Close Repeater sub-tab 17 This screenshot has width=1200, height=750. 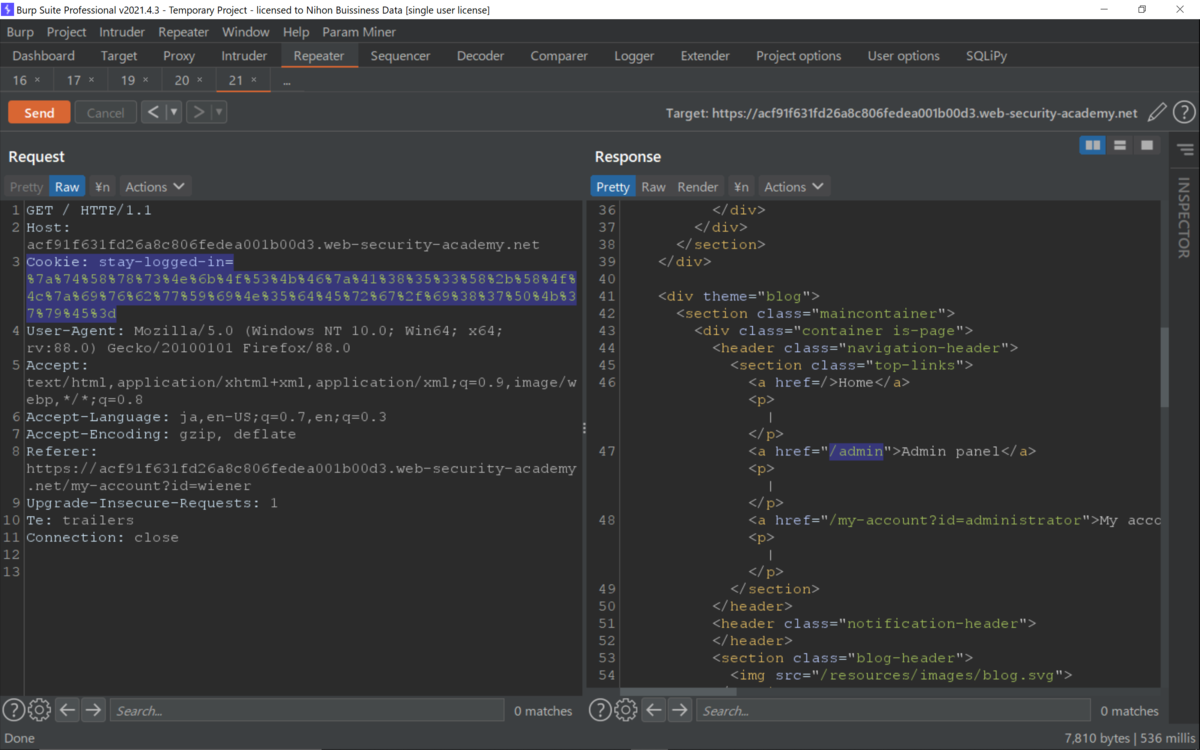[x=92, y=80]
